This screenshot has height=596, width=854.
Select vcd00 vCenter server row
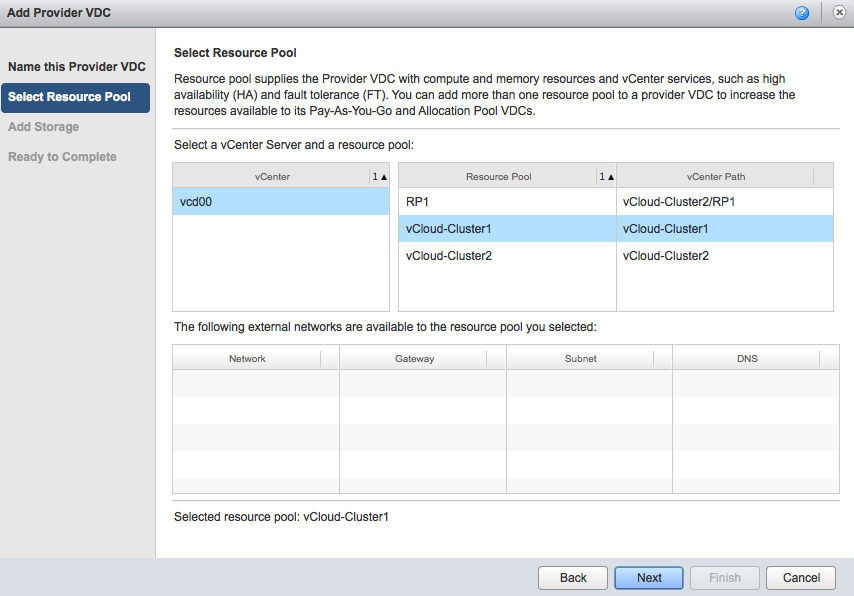click(x=280, y=202)
